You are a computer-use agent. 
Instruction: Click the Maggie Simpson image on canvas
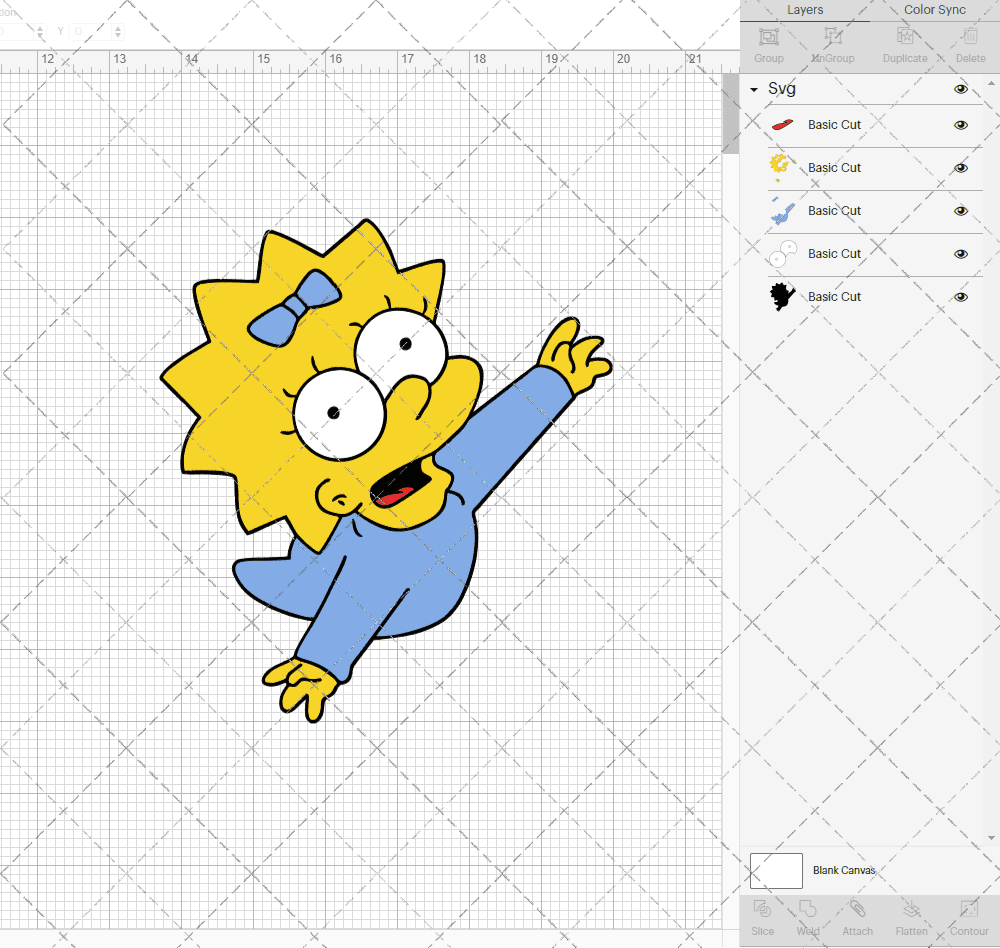[385, 470]
